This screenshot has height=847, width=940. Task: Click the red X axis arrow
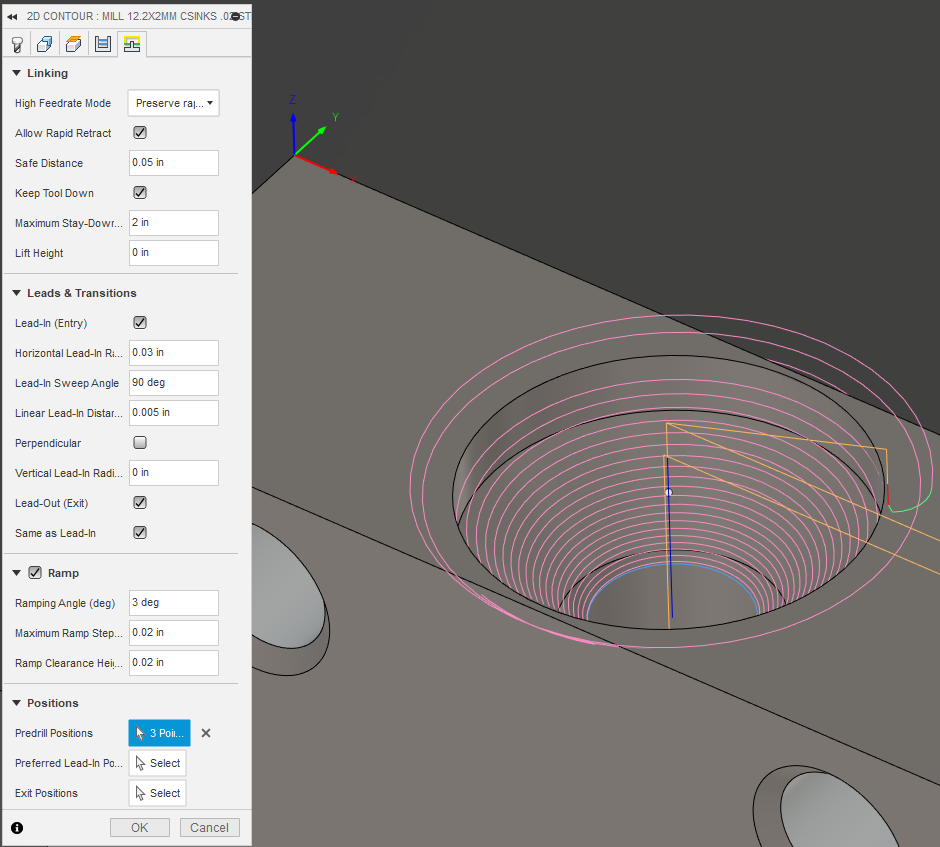[x=317, y=165]
